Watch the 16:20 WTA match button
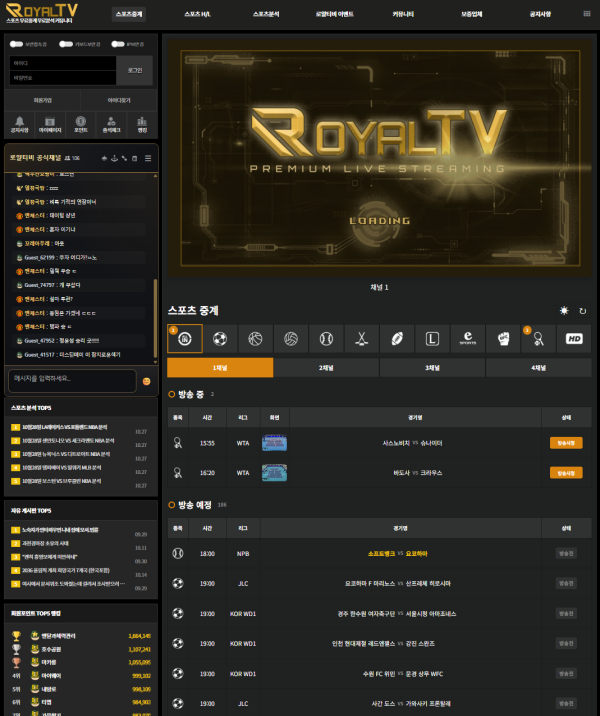Viewport: 600px width, 716px height. 566,473
